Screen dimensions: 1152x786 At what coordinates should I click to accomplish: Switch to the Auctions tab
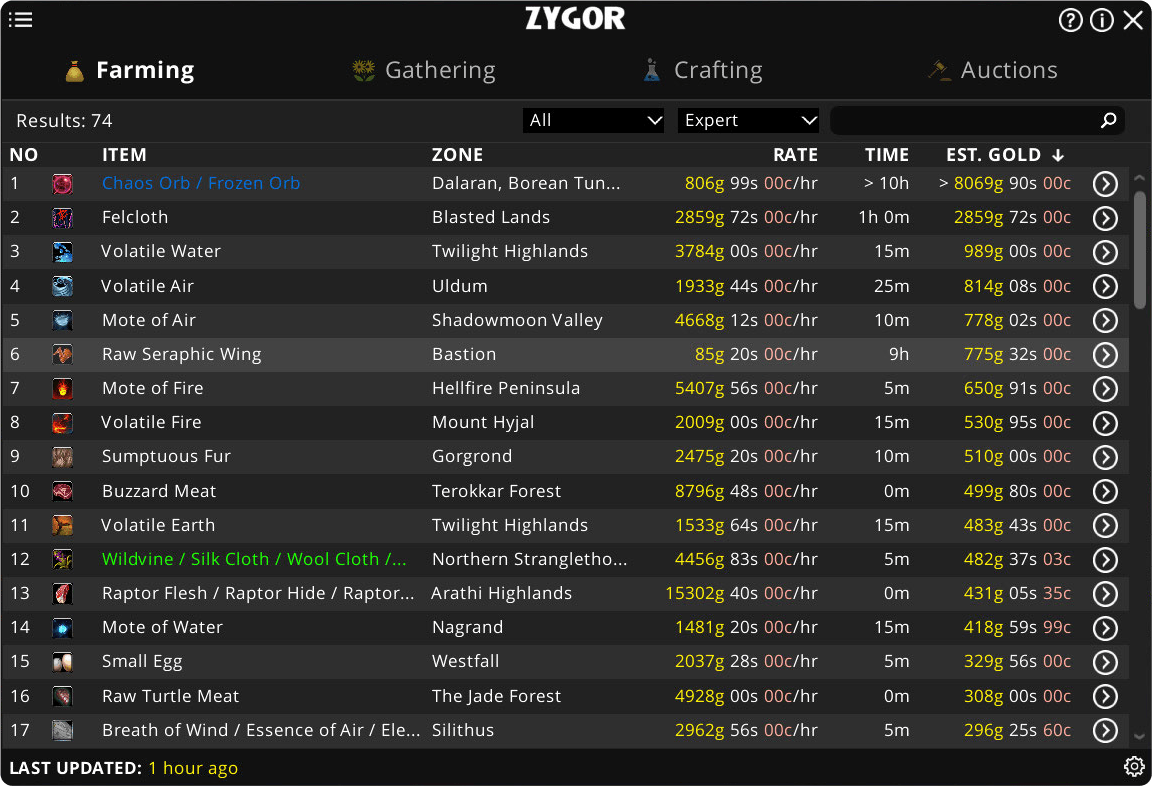click(993, 70)
